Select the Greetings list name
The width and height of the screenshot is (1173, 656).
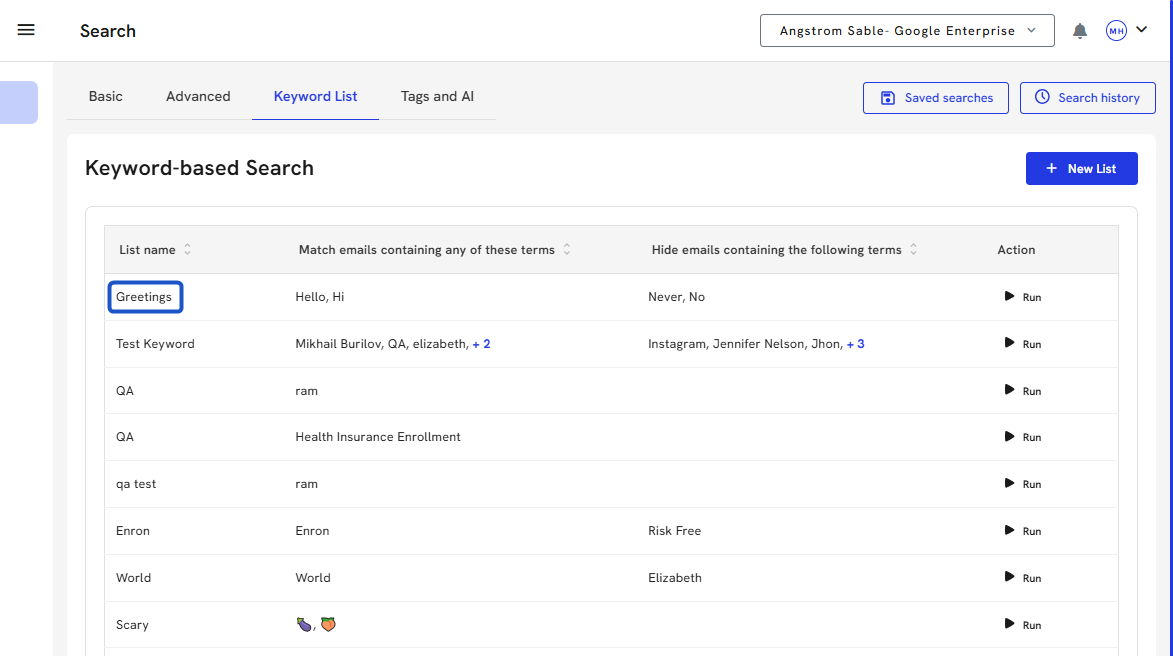pos(144,297)
